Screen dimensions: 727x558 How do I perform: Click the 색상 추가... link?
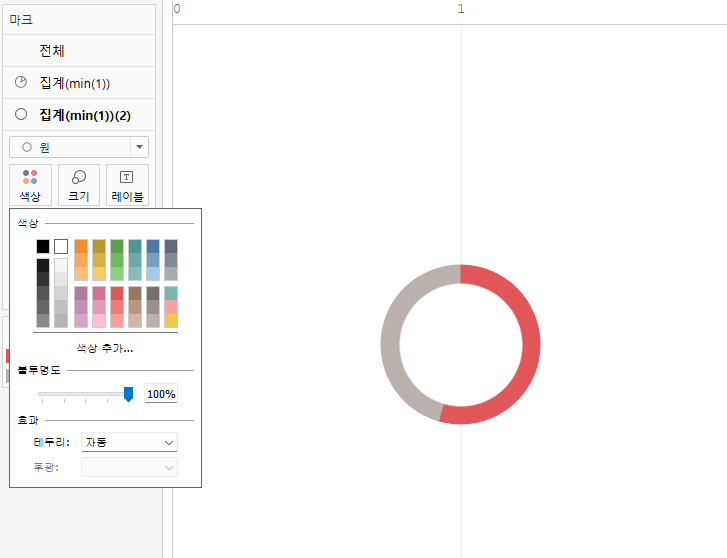pos(105,348)
